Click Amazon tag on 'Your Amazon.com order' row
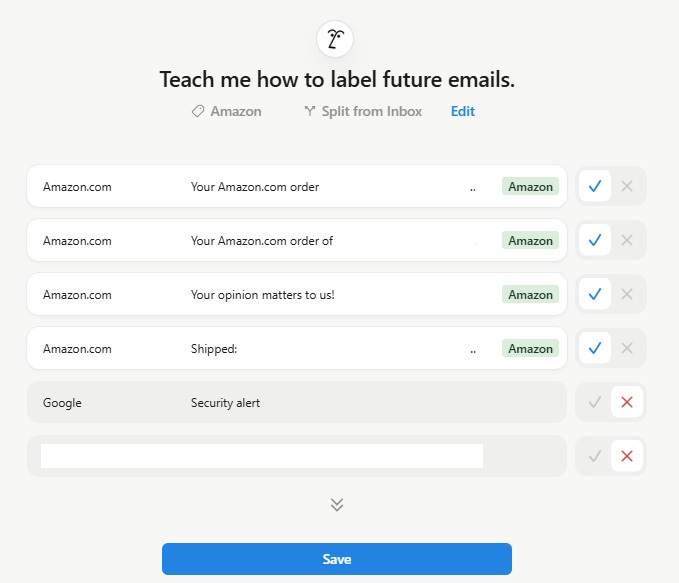This screenshot has height=583, width=679. click(530, 186)
